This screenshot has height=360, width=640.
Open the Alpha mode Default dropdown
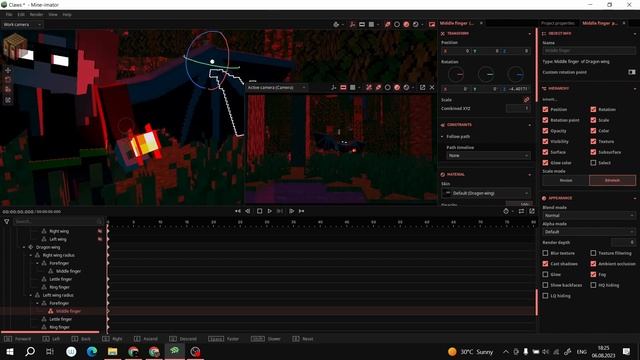589,231
